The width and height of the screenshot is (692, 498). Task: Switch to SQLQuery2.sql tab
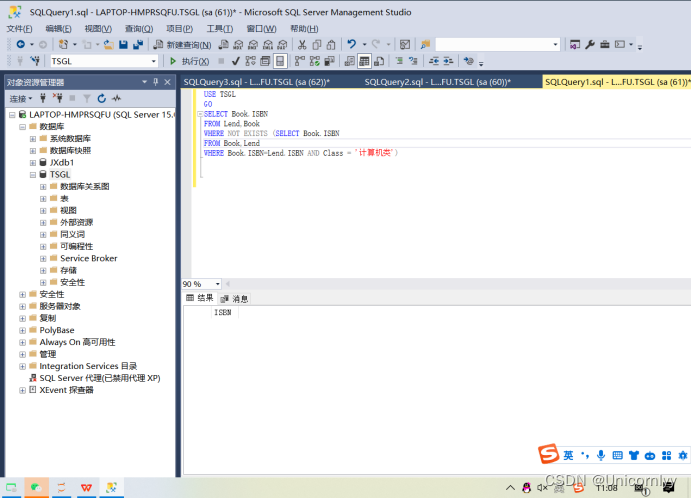click(x=437, y=82)
